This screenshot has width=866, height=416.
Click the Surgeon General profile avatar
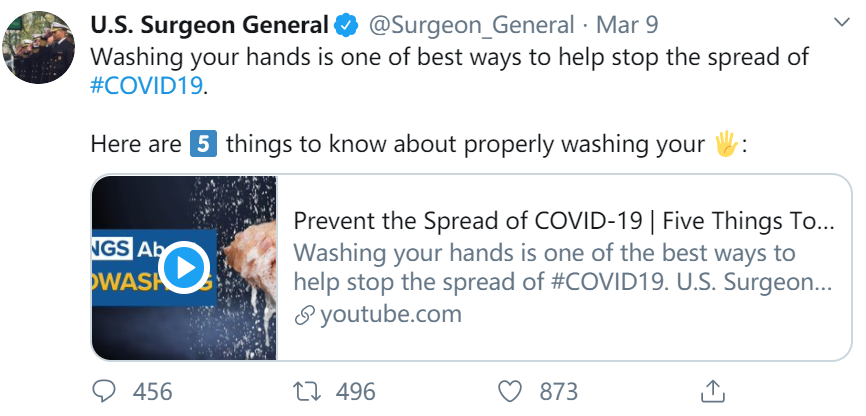38,47
